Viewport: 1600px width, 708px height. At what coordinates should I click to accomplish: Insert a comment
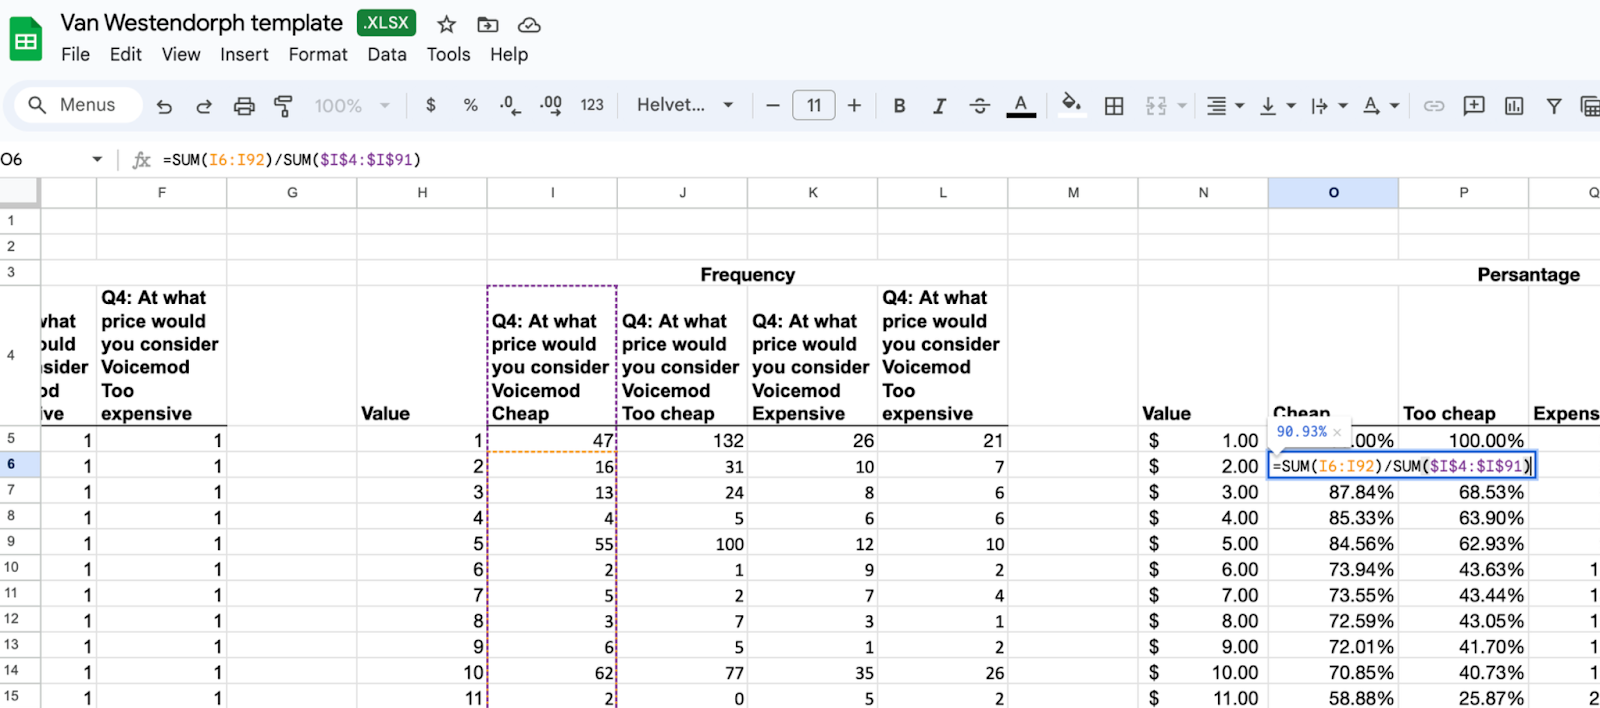coord(1474,106)
